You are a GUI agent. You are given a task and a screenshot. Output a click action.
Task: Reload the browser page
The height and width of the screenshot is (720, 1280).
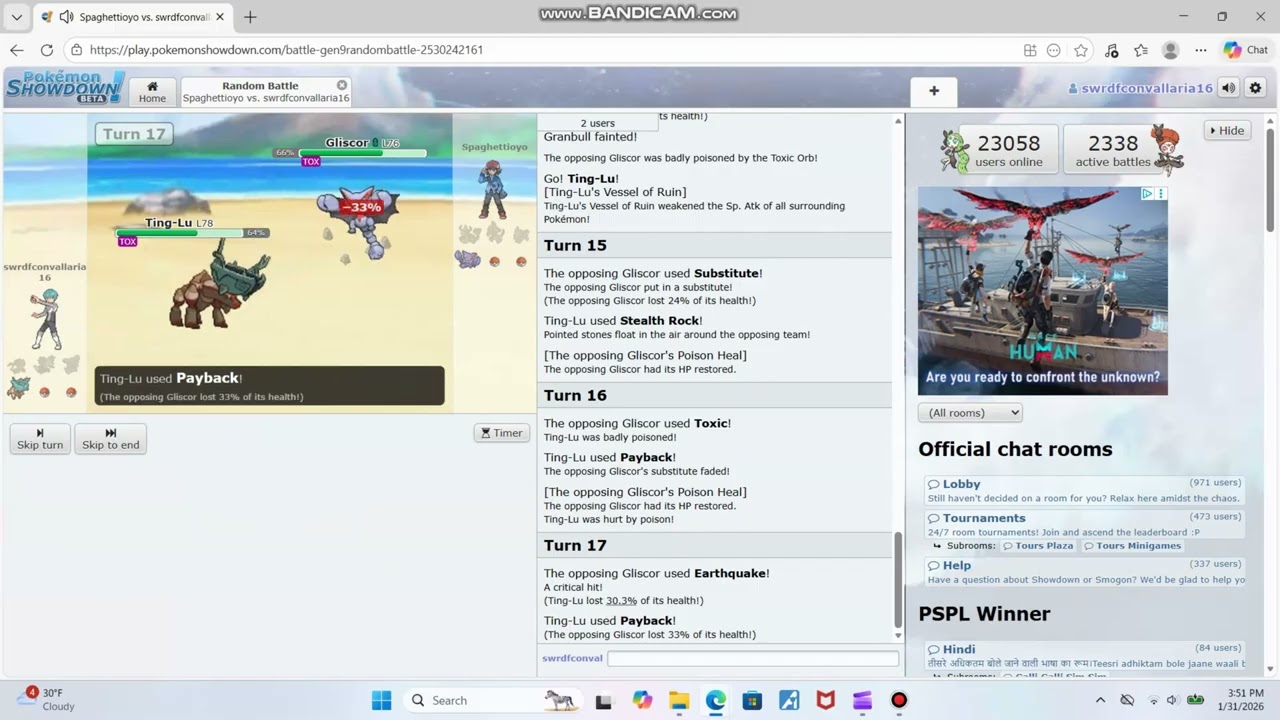(x=47, y=50)
